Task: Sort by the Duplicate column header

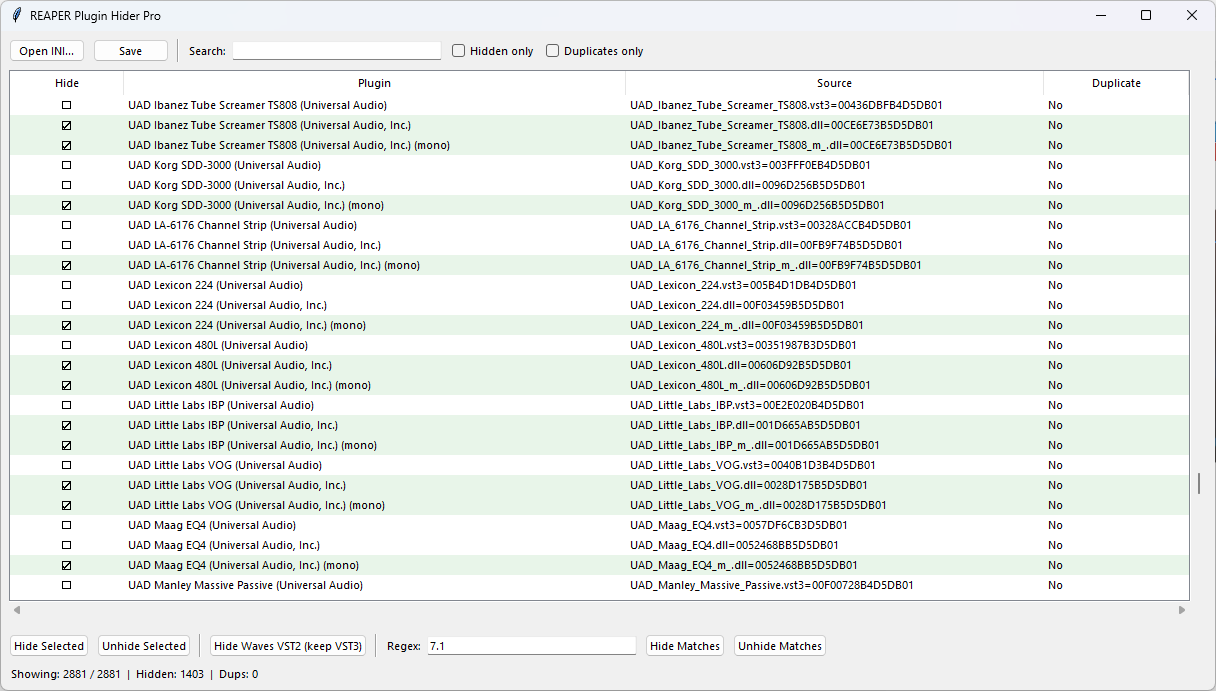Action: tap(1116, 83)
